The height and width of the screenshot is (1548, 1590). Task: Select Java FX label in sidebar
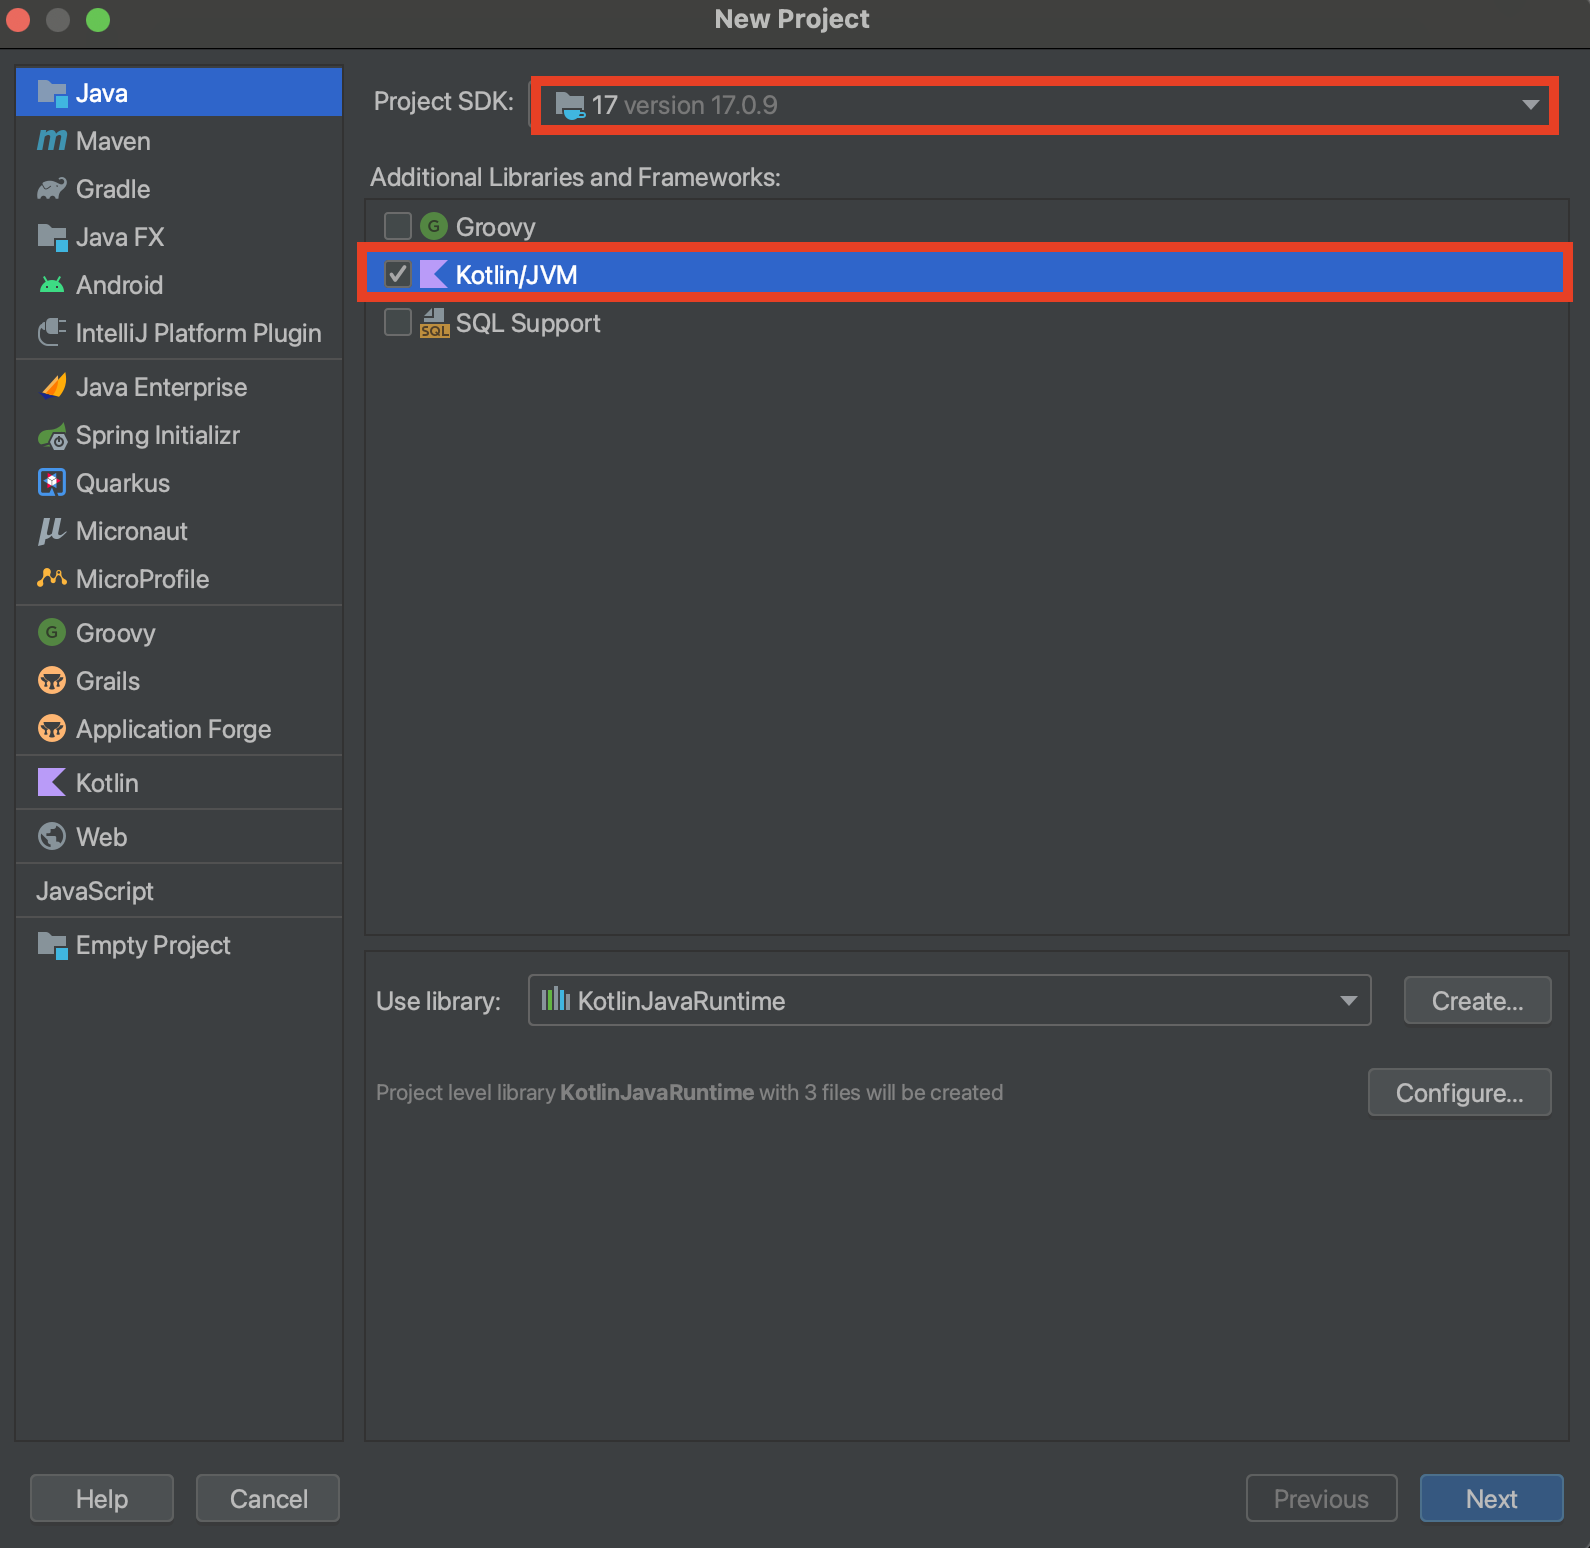click(x=120, y=237)
